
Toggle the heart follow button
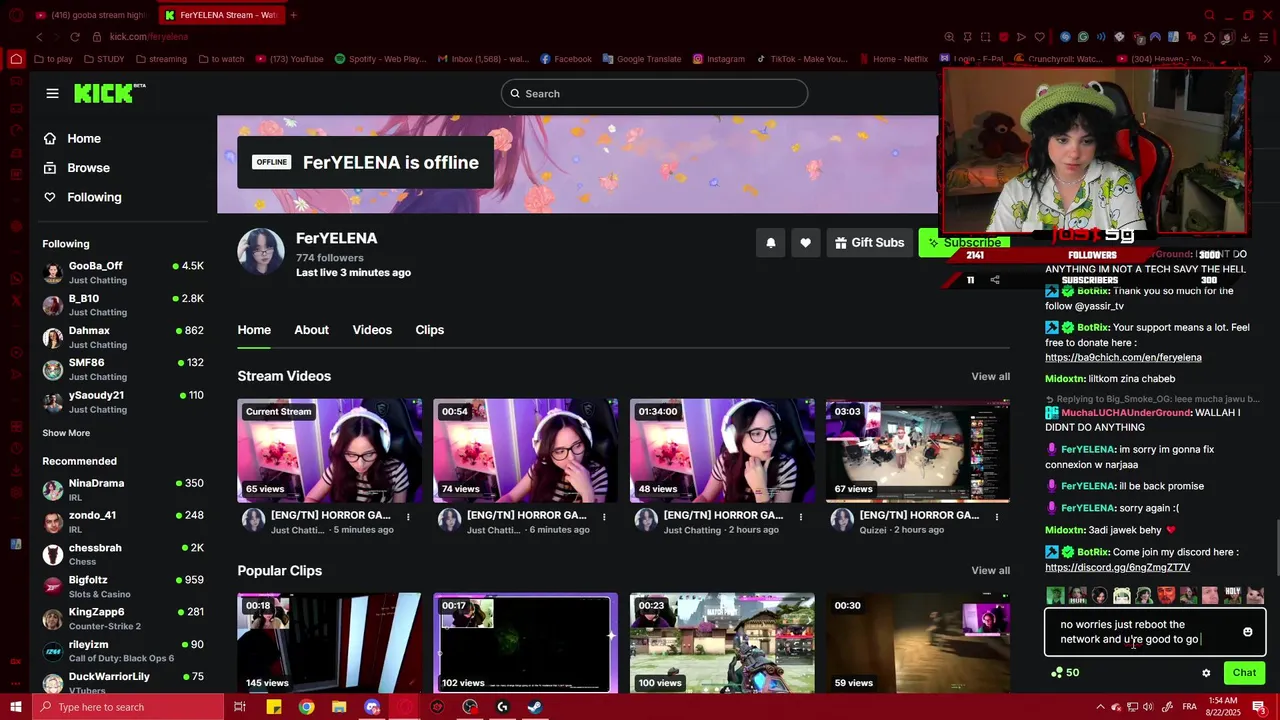pyautogui.click(x=805, y=243)
